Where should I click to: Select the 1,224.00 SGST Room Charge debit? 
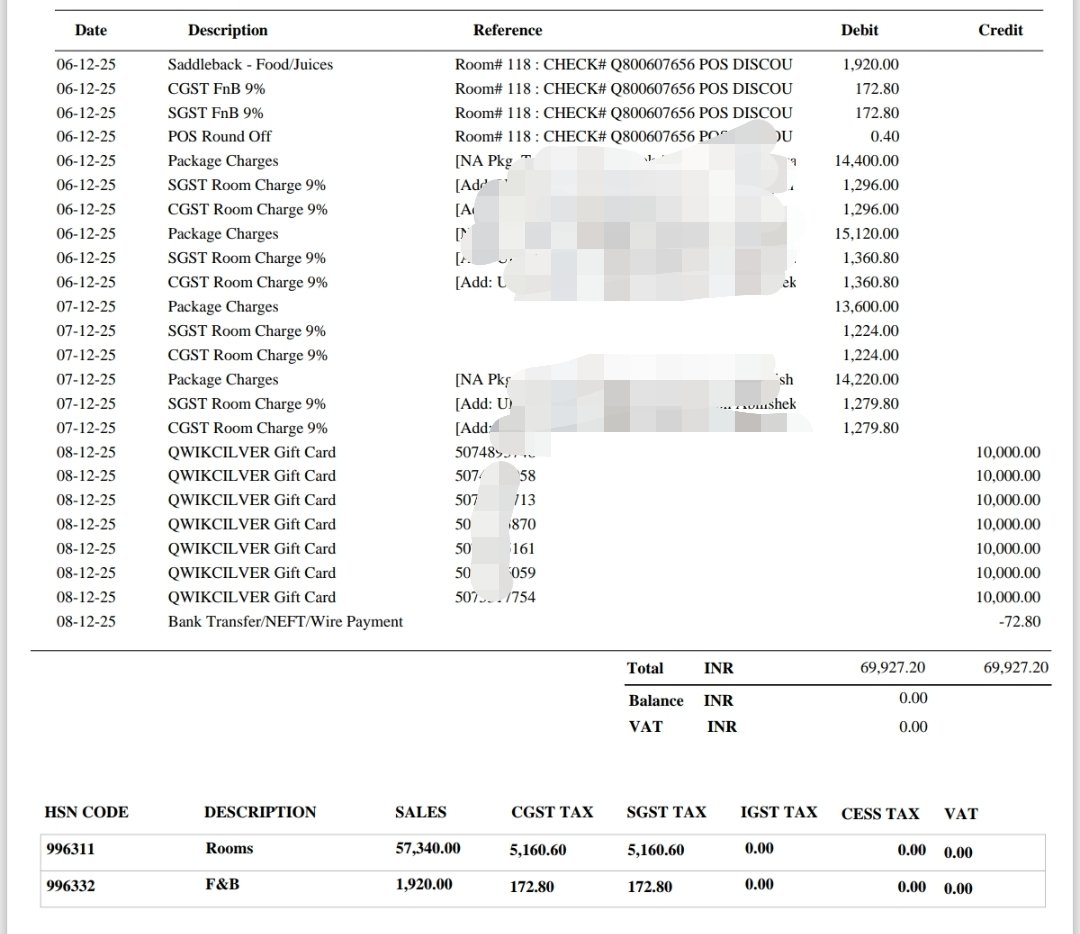(871, 331)
